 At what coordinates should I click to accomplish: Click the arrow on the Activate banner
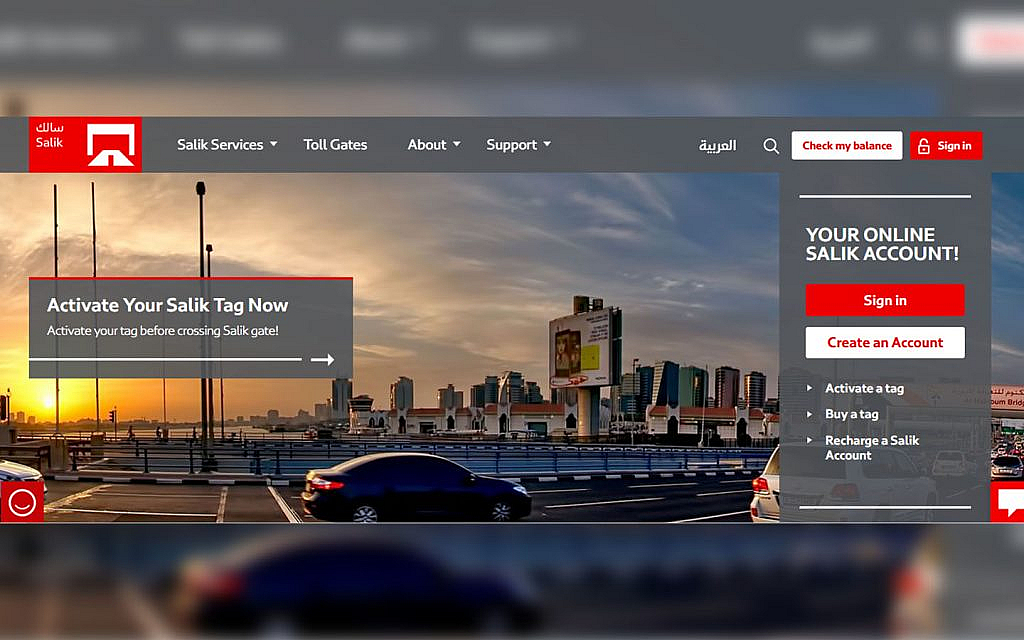pyautogui.click(x=322, y=359)
